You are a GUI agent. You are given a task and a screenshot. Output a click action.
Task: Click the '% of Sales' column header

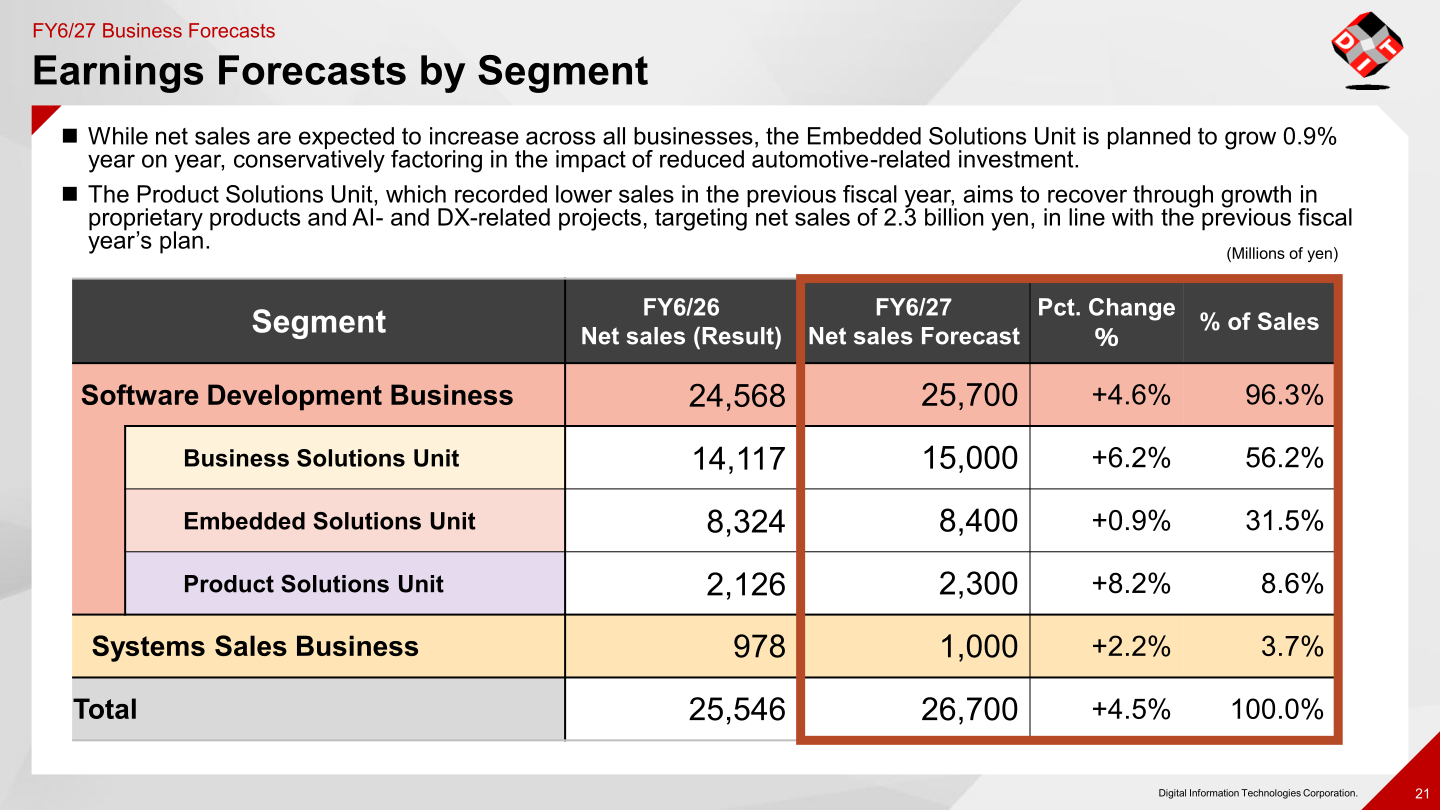[1259, 322]
